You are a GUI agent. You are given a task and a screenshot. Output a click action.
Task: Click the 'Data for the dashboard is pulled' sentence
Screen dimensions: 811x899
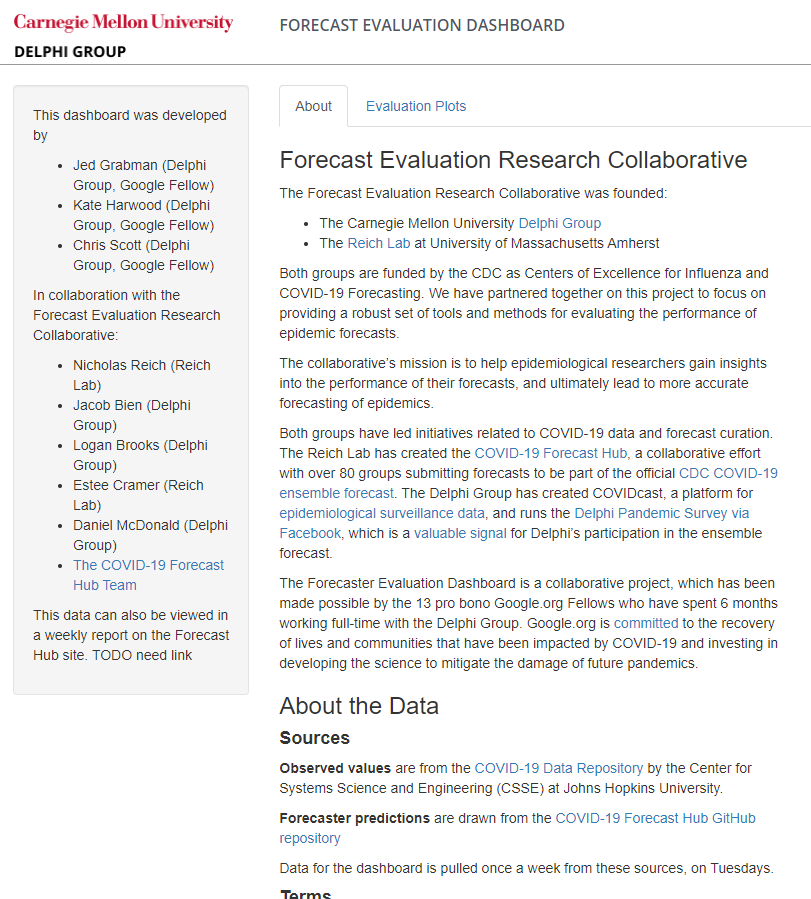[527, 868]
